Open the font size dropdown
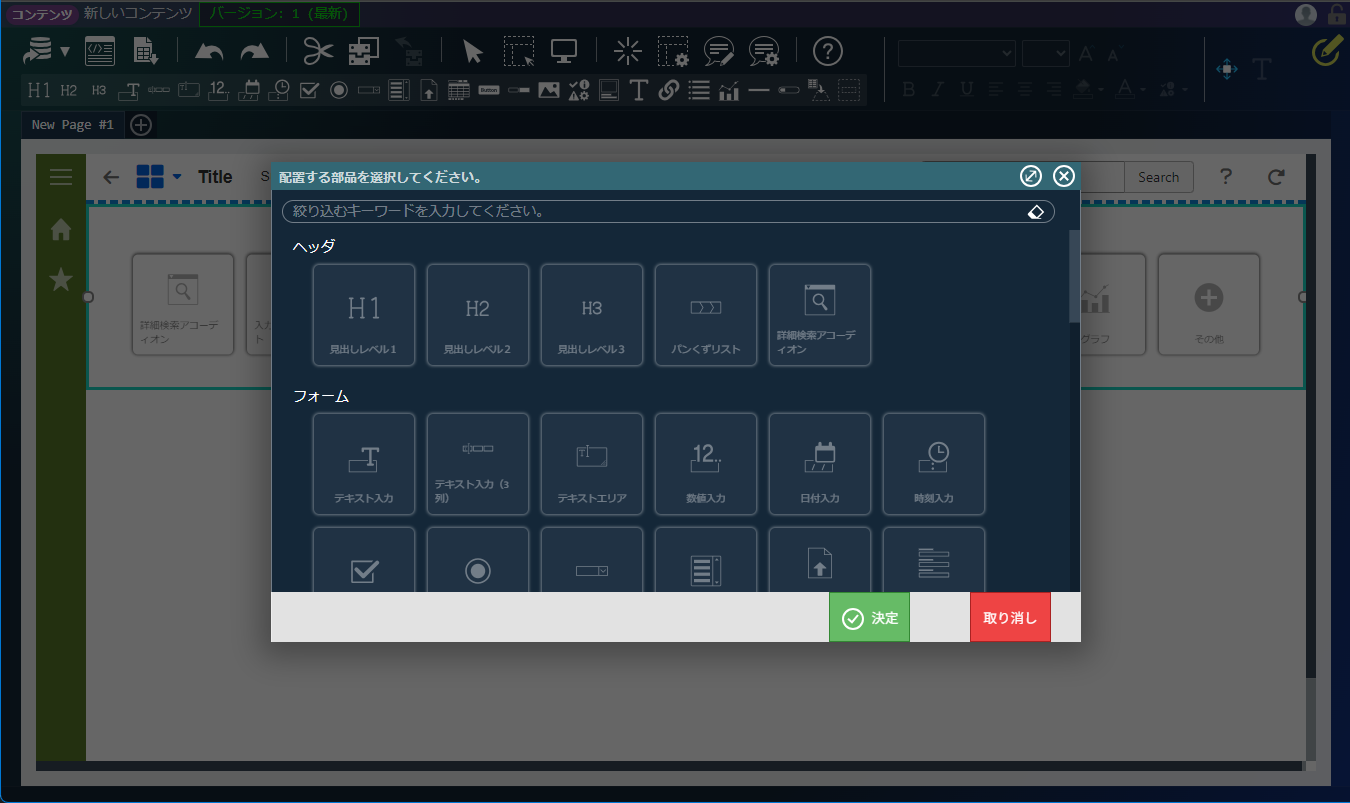This screenshot has height=803, width=1350. click(x=1046, y=53)
